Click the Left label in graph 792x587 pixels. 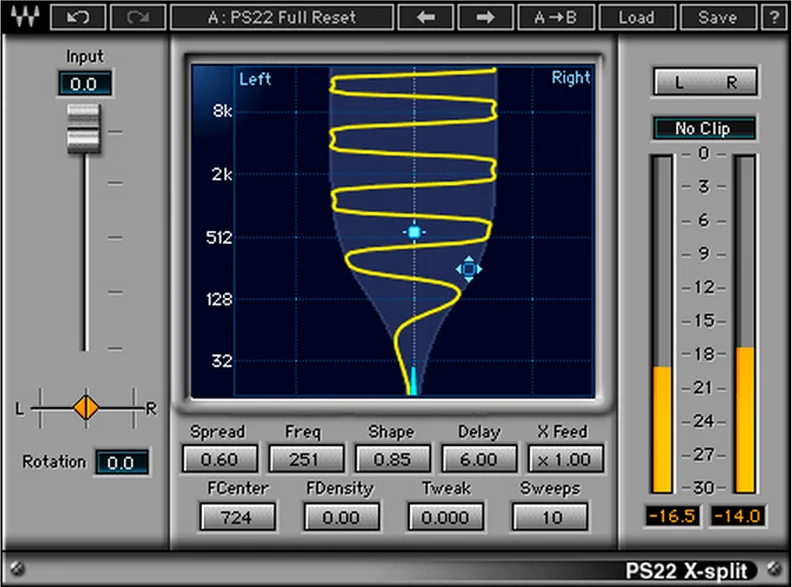tap(255, 79)
